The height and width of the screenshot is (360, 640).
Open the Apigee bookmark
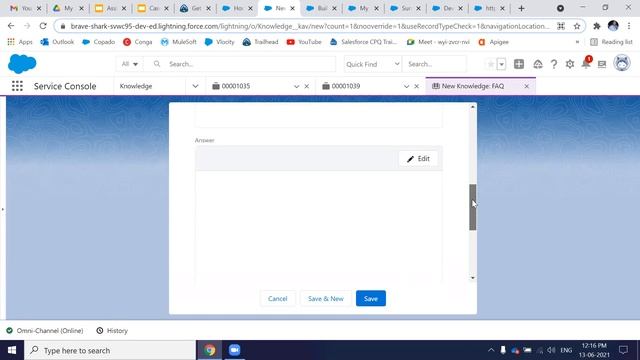click(493, 42)
